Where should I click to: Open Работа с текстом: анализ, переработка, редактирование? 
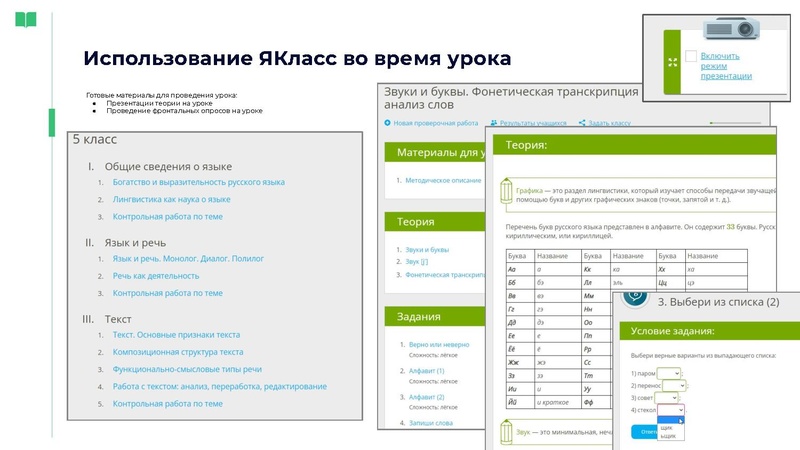click(219, 387)
